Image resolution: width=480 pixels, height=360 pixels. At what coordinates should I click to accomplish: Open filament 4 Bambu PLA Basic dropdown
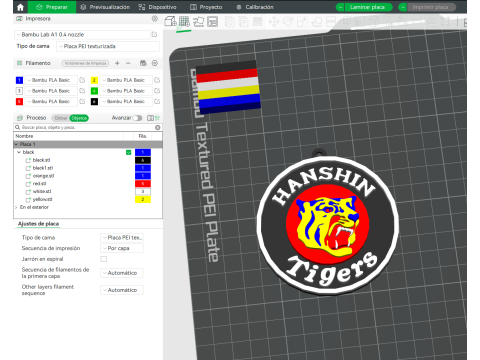click(126, 91)
